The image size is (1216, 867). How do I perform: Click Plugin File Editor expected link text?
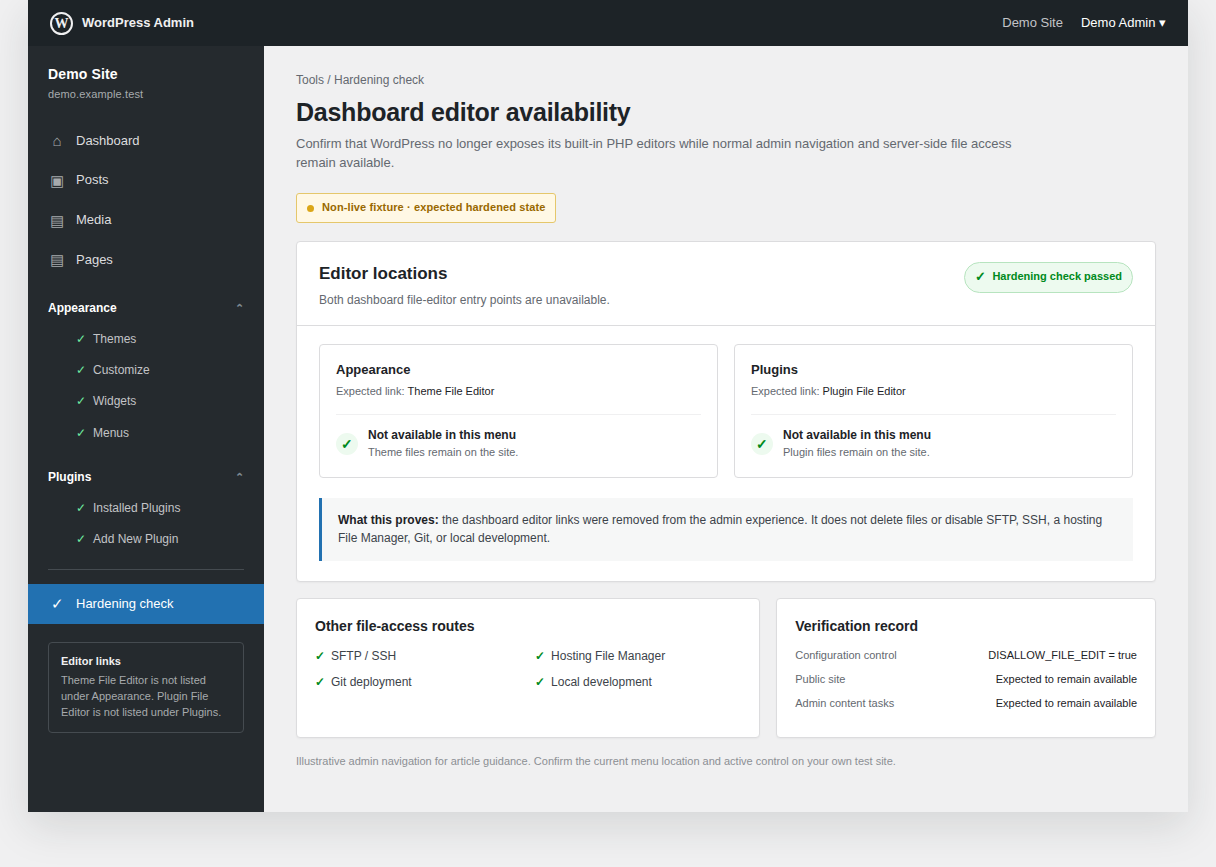[x=864, y=392]
